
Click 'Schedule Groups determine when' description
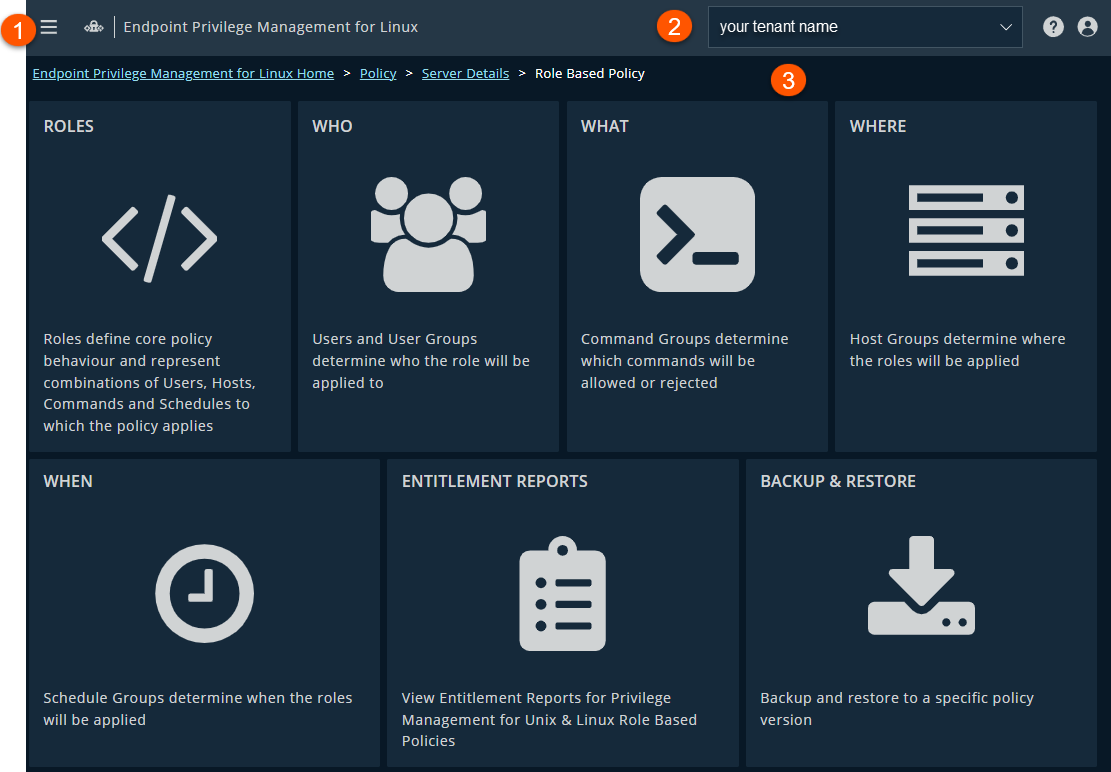(198, 708)
